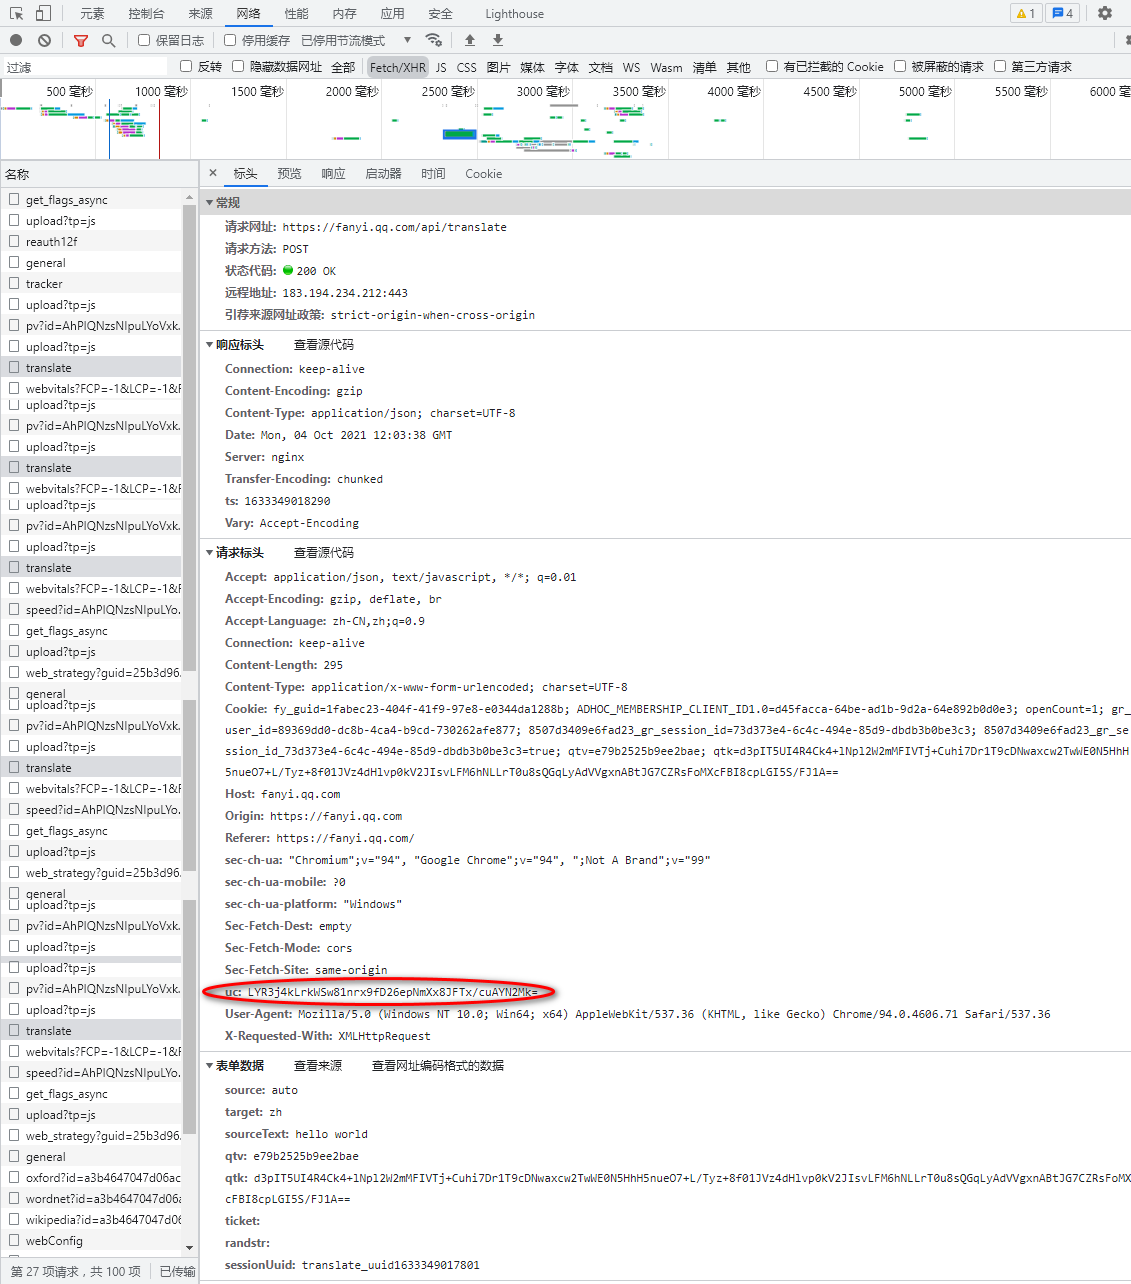This screenshot has width=1131, height=1284.
Task: Enable the 保留日志 checkbox
Action: [144, 40]
